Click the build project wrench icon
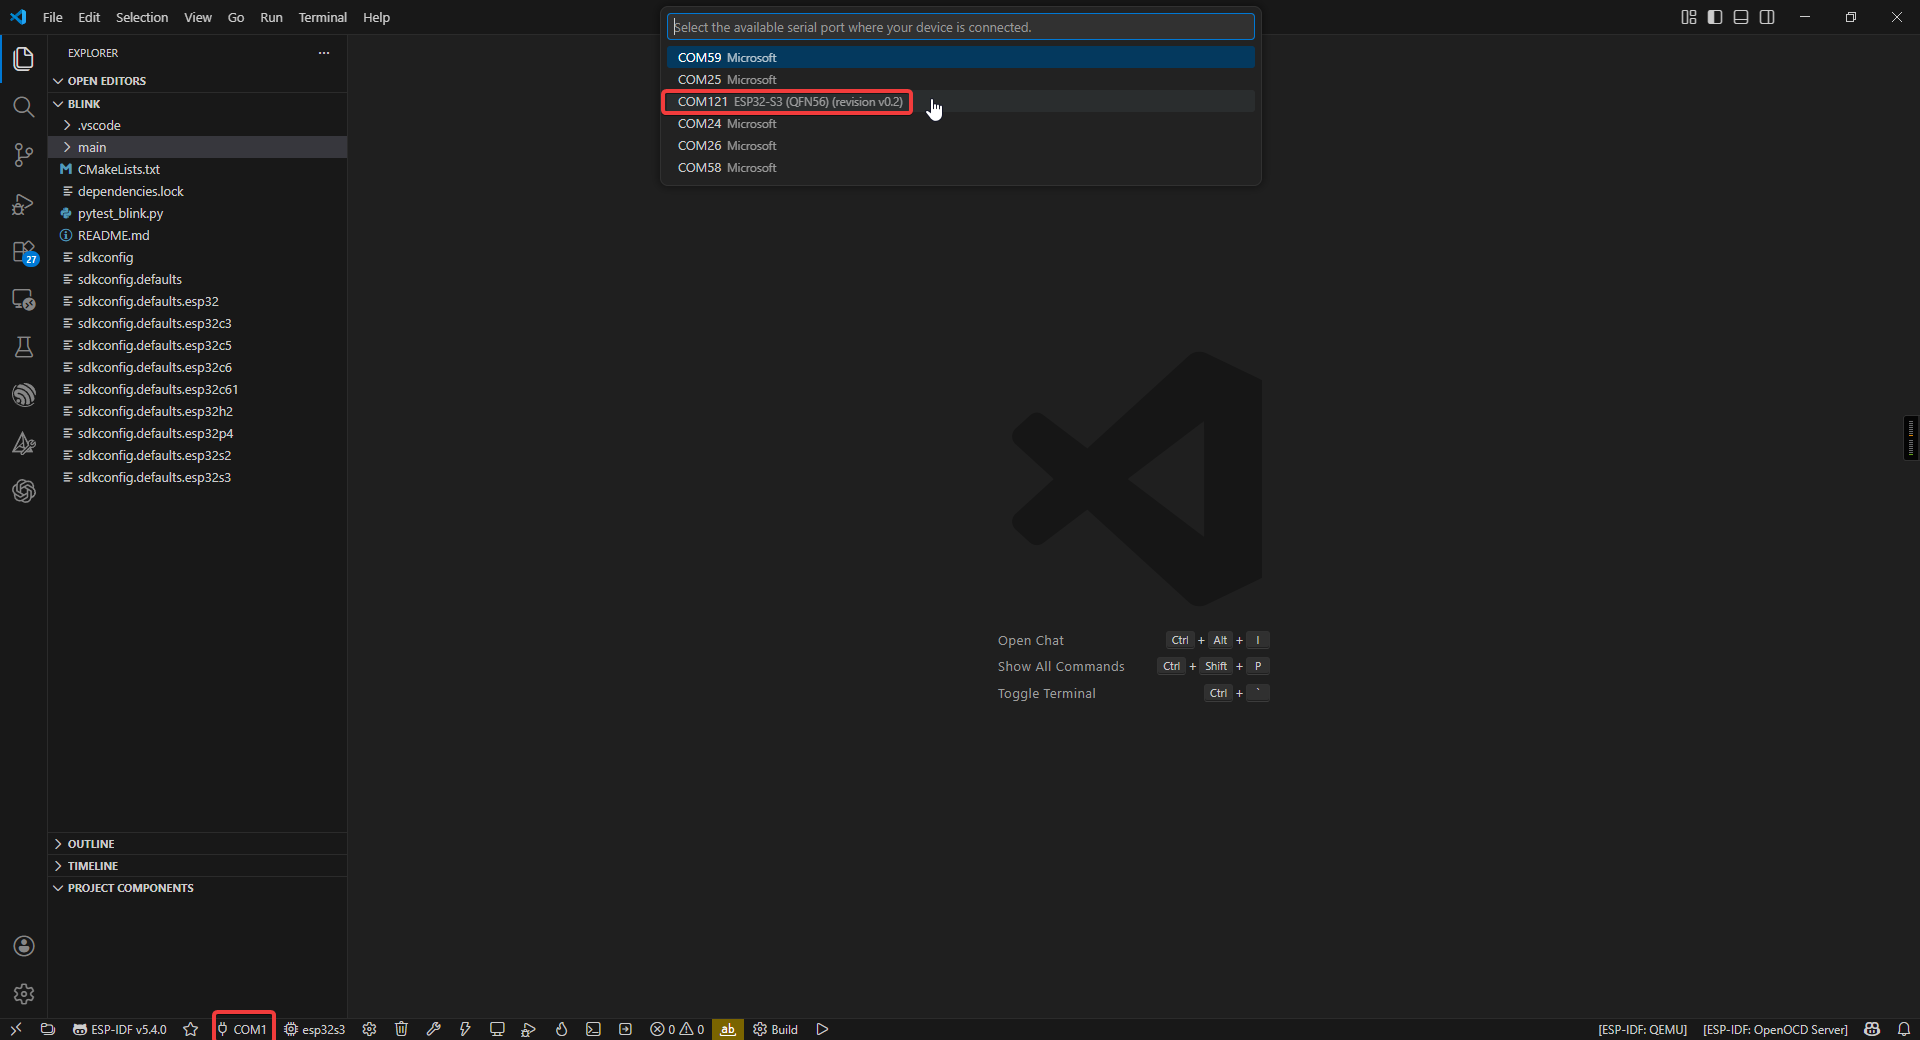This screenshot has height=1040, width=1920. pyautogui.click(x=433, y=1029)
